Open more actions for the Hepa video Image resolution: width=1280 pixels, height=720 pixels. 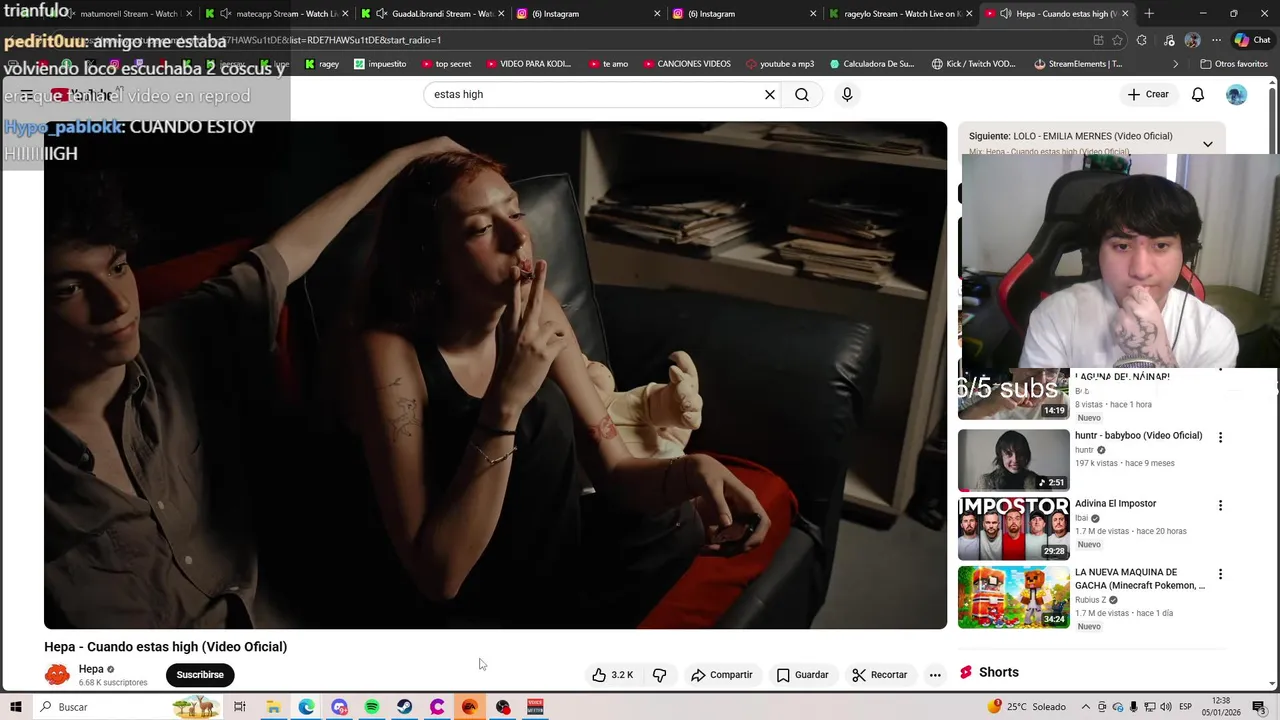tap(935, 675)
